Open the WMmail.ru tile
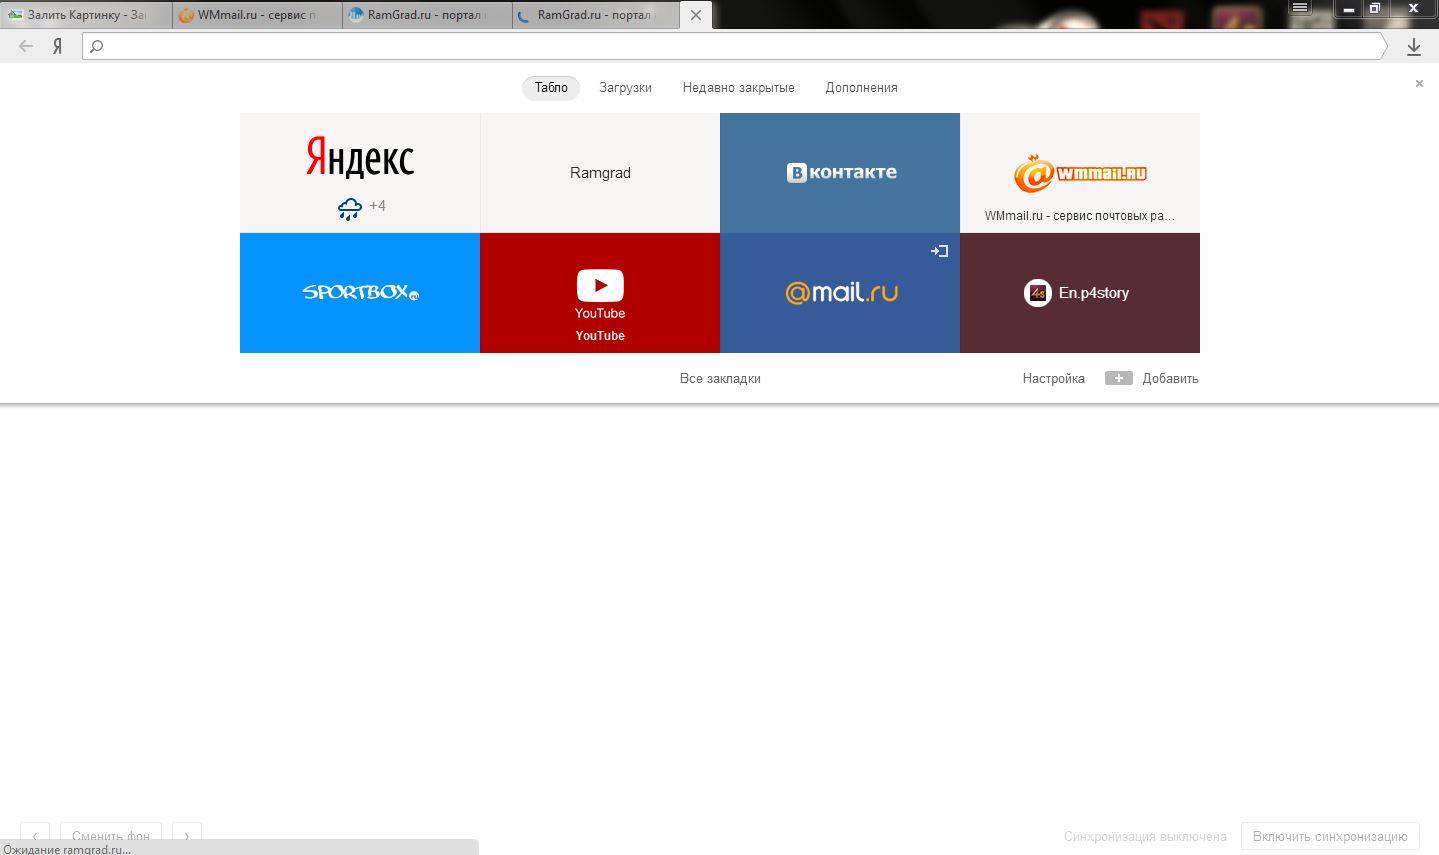Screen dimensions: 1439x855 (x=1080, y=173)
